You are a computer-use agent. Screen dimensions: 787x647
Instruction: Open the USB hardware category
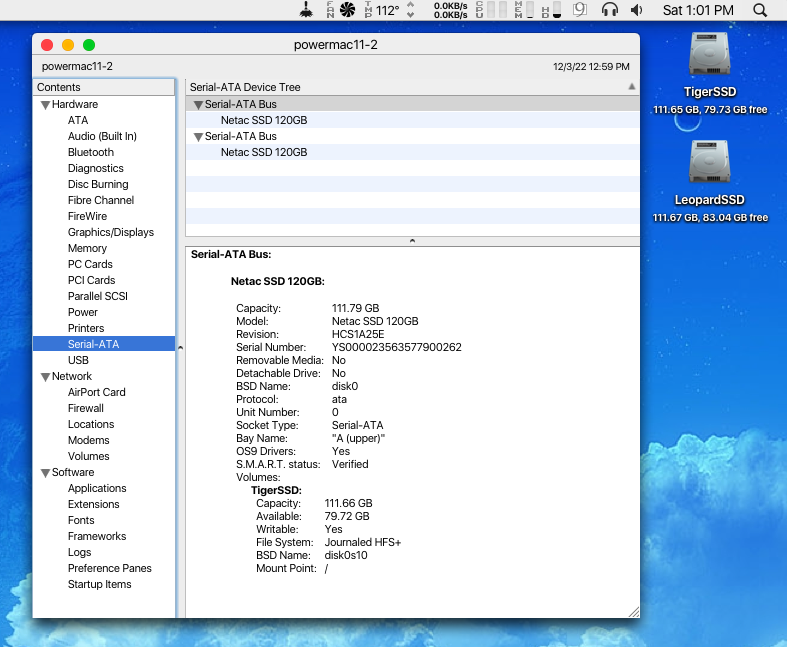pos(78,360)
